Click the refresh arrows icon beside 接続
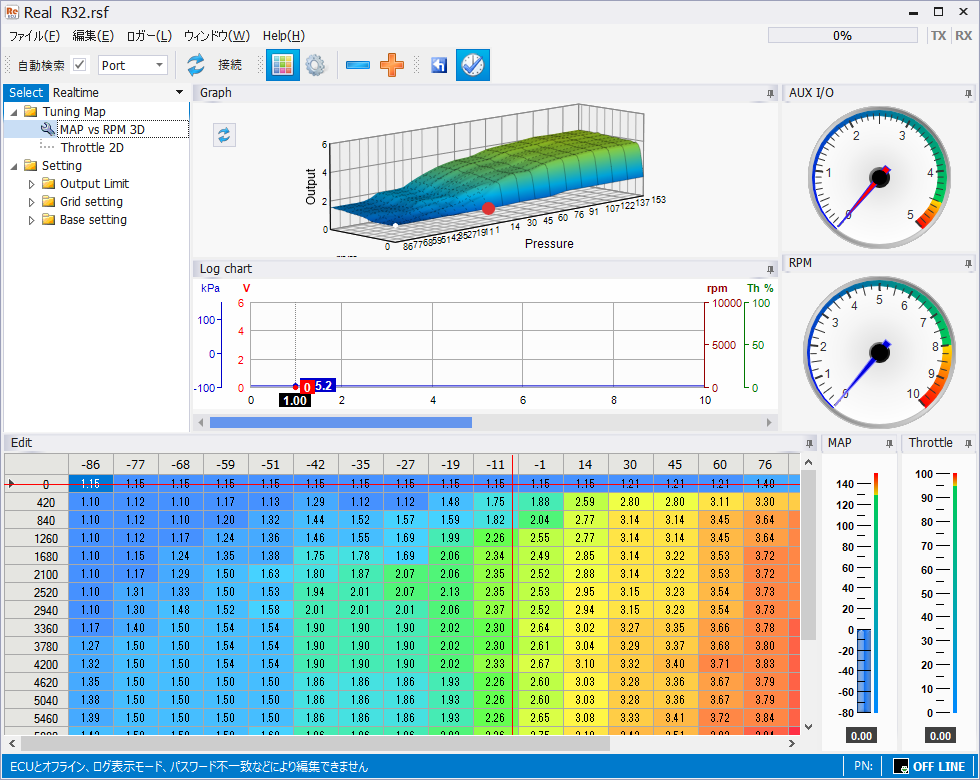This screenshot has width=980, height=780. pos(196,65)
